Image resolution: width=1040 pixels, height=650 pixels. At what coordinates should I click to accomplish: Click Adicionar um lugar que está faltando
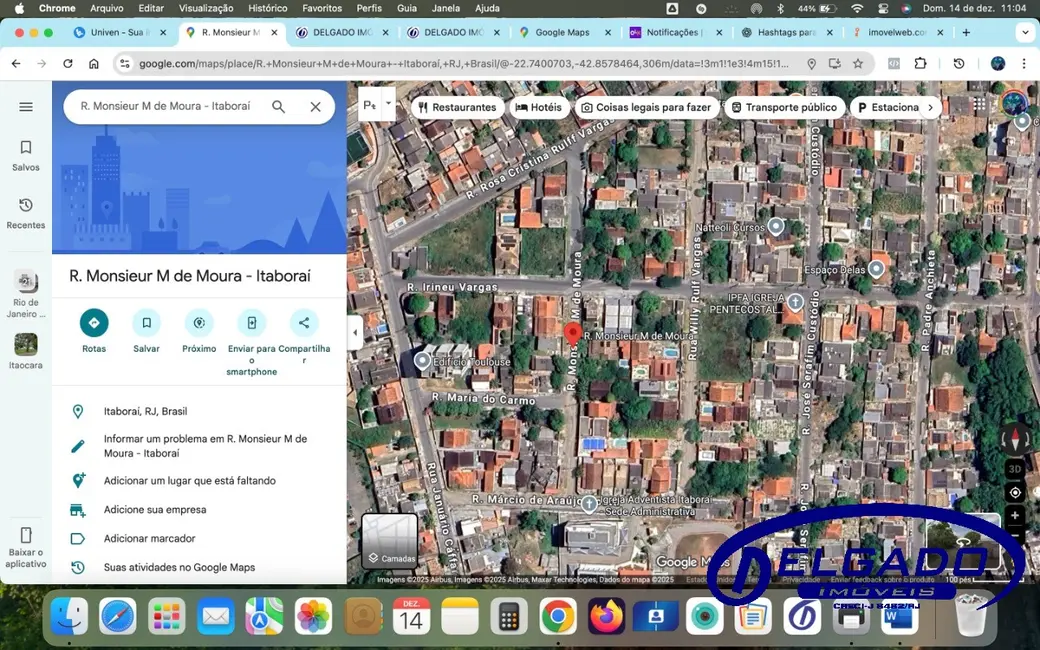(x=189, y=481)
